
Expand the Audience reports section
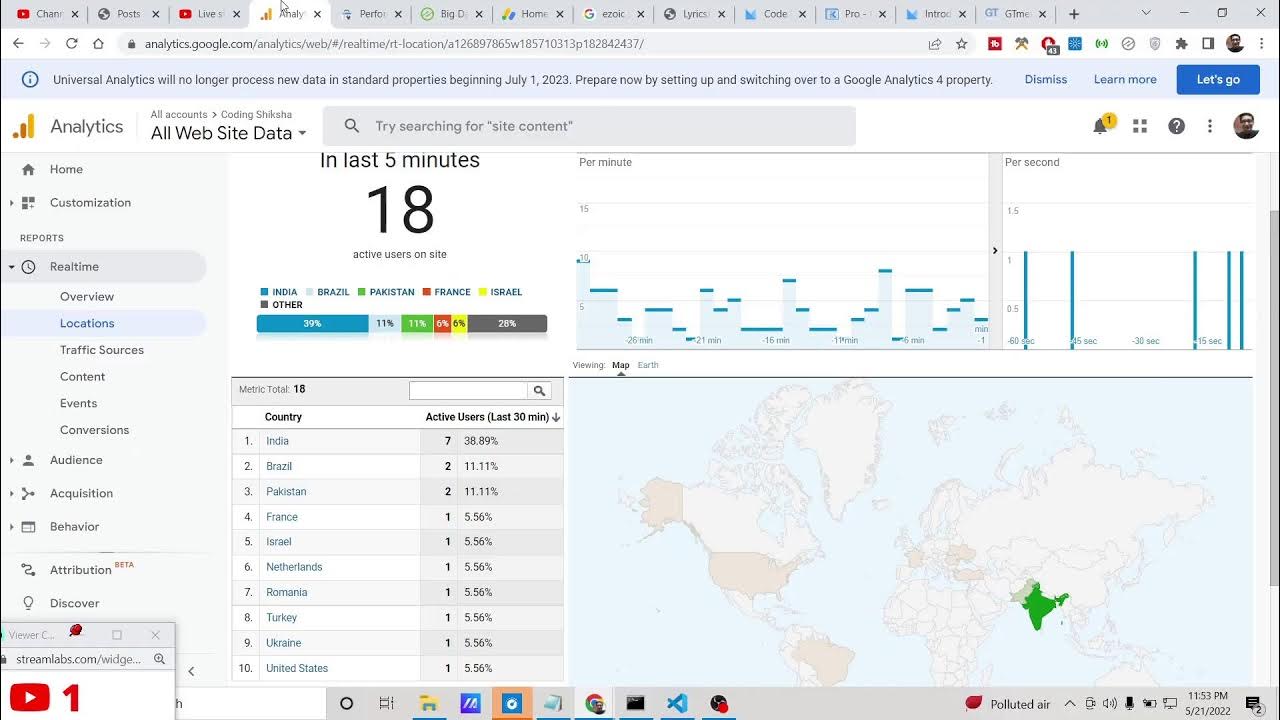coord(76,460)
